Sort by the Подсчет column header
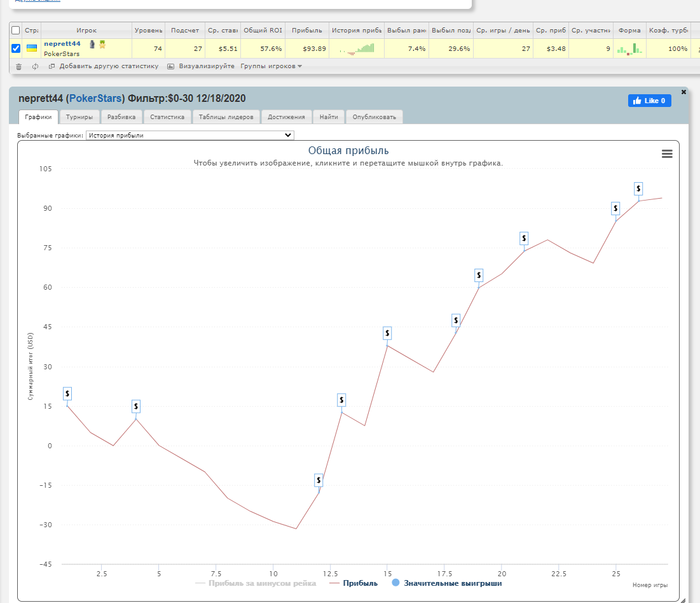Image resolution: width=700 pixels, height=603 pixels. point(185,30)
